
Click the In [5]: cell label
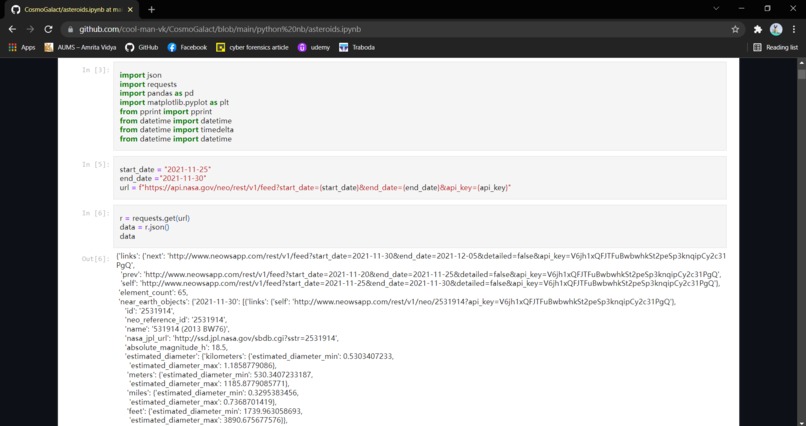pos(96,164)
